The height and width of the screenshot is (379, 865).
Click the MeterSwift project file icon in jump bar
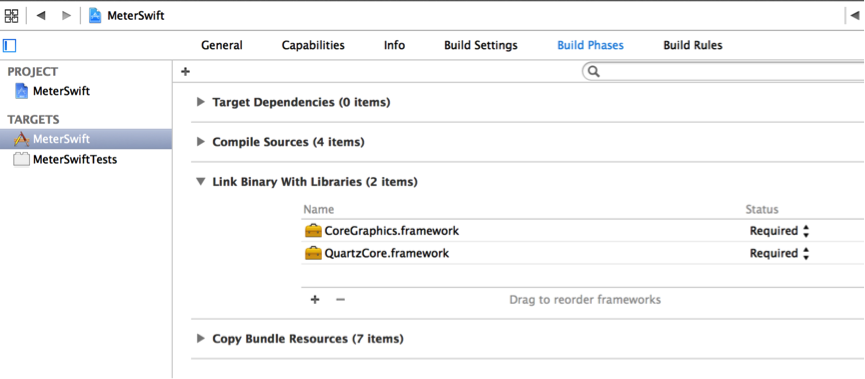click(95, 15)
